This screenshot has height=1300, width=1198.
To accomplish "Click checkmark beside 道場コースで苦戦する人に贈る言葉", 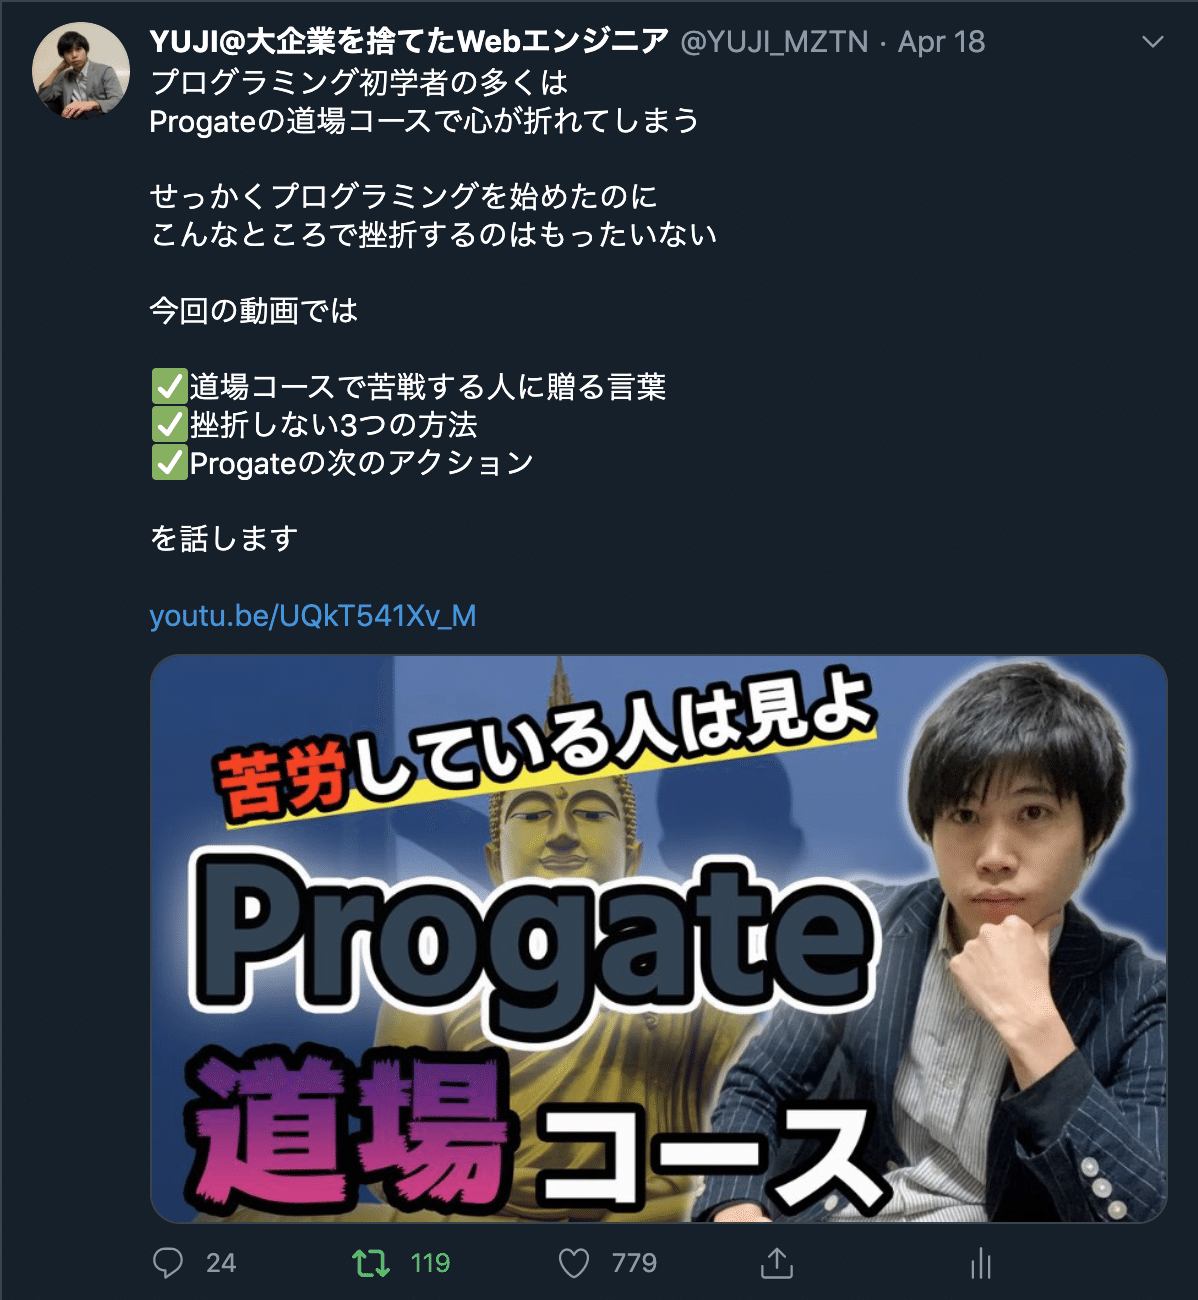I will tap(169, 386).
